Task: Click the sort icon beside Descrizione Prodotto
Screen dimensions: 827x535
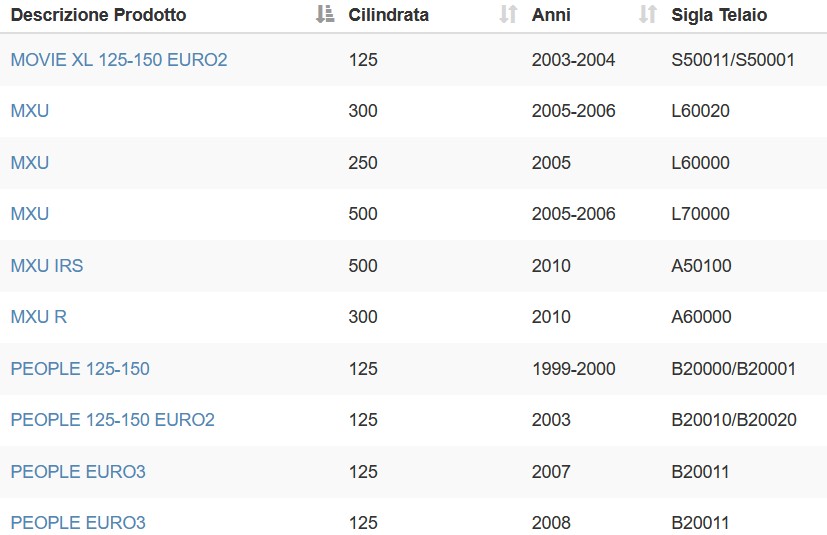Action: pyautogui.click(x=325, y=14)
